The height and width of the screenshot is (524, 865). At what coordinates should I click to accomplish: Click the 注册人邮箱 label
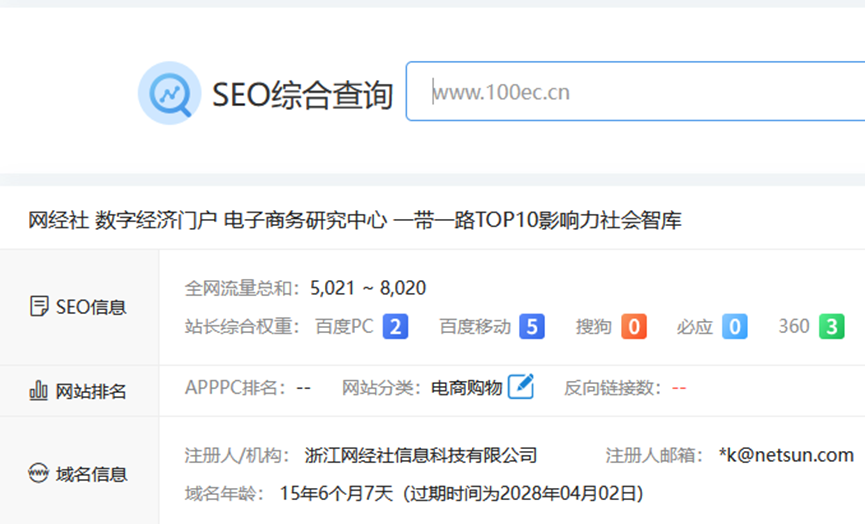tap(654, 456)
